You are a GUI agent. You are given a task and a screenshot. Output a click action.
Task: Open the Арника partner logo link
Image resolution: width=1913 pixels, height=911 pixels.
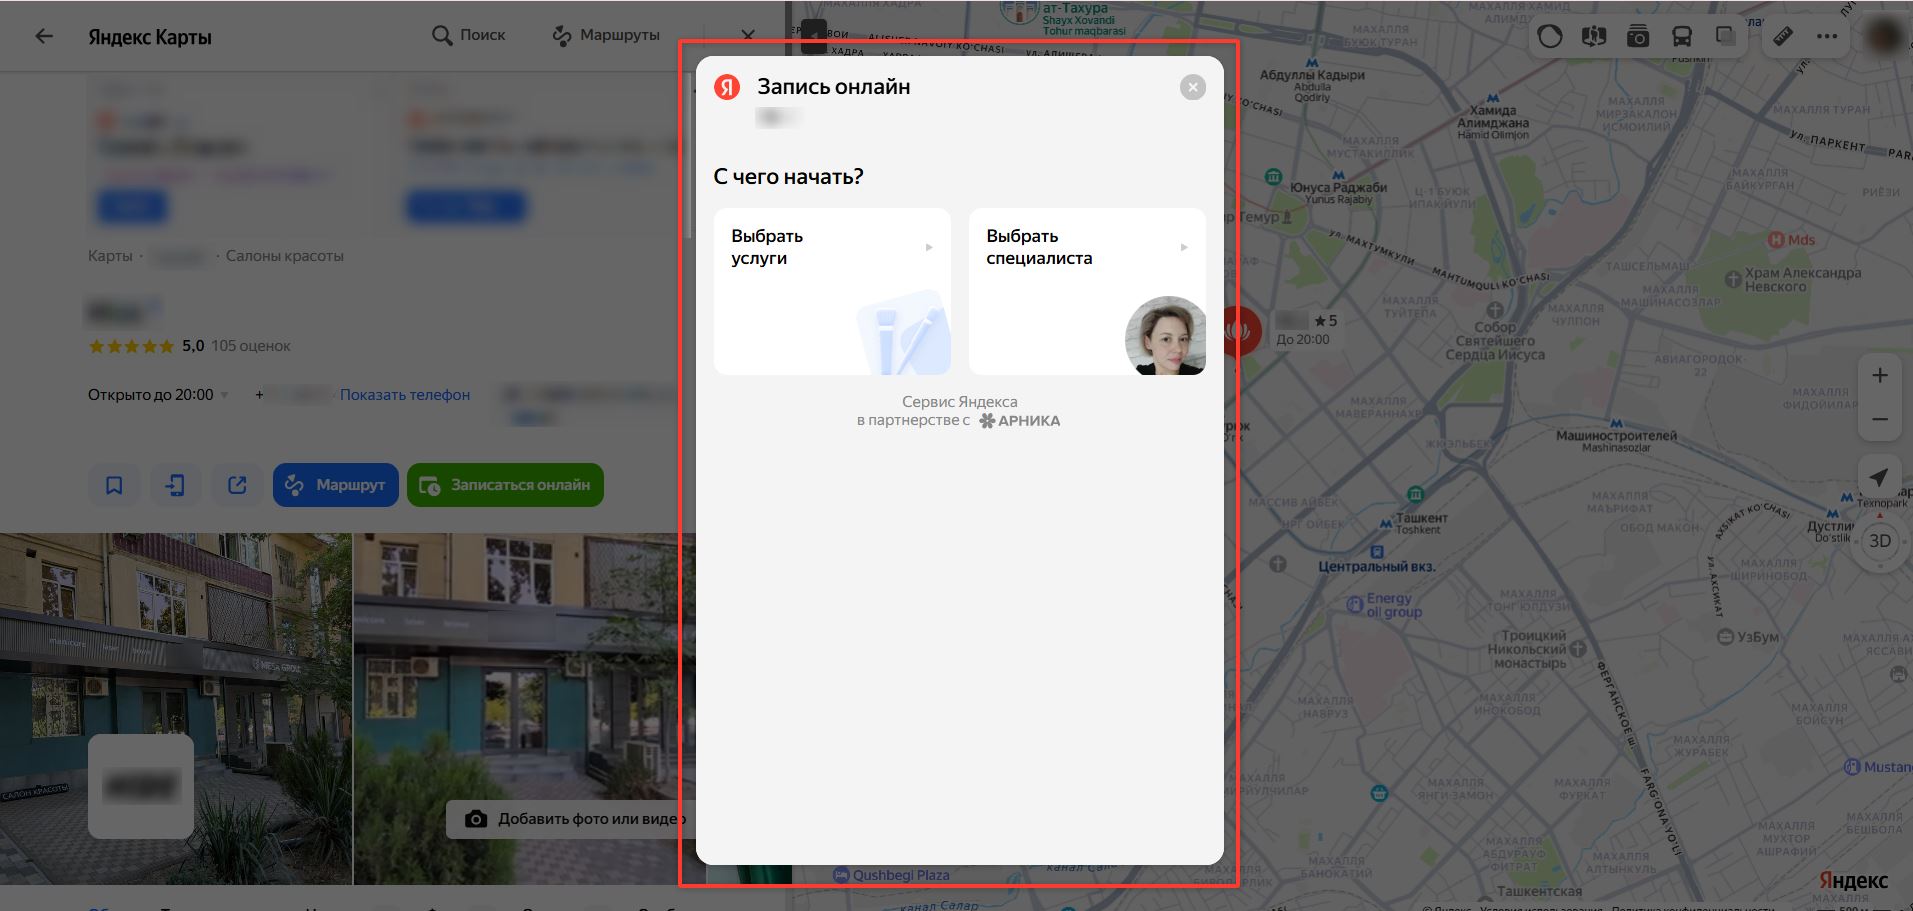[1020, 421]
